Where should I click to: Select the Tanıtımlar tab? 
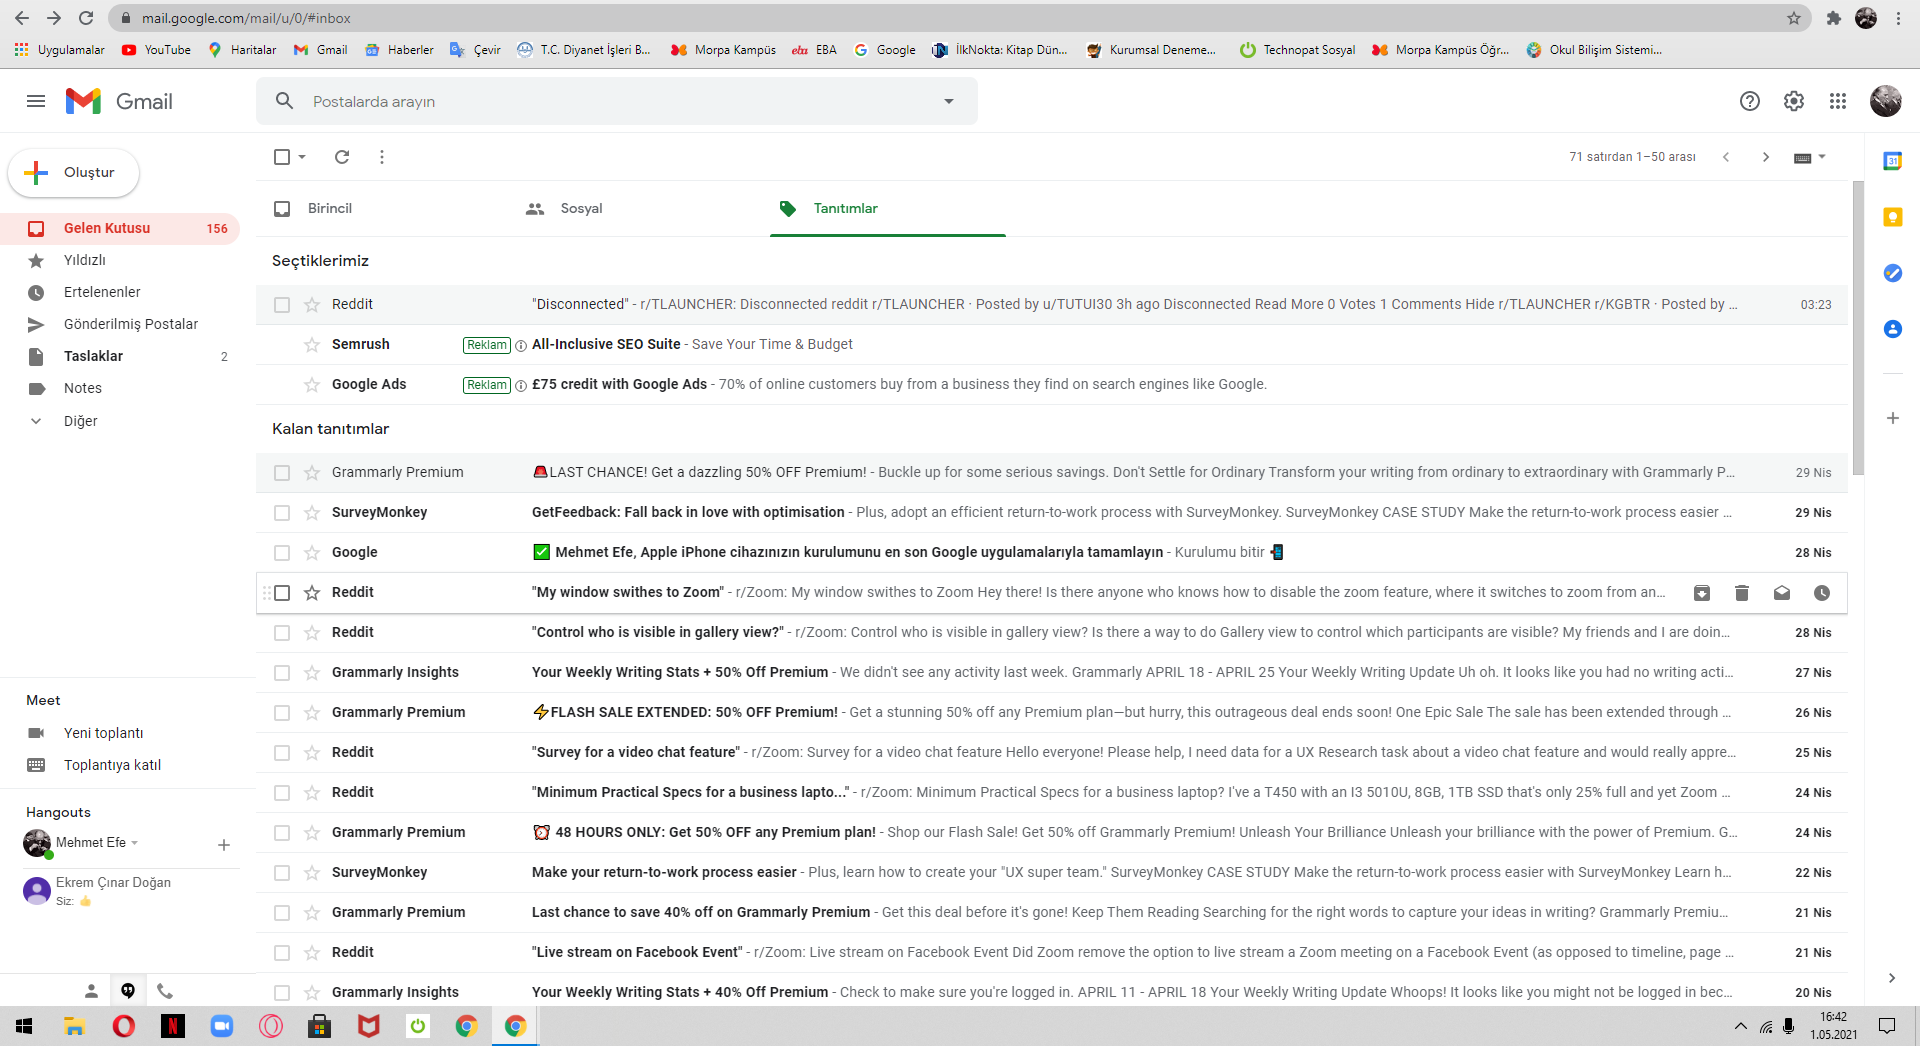coord(888,208)
